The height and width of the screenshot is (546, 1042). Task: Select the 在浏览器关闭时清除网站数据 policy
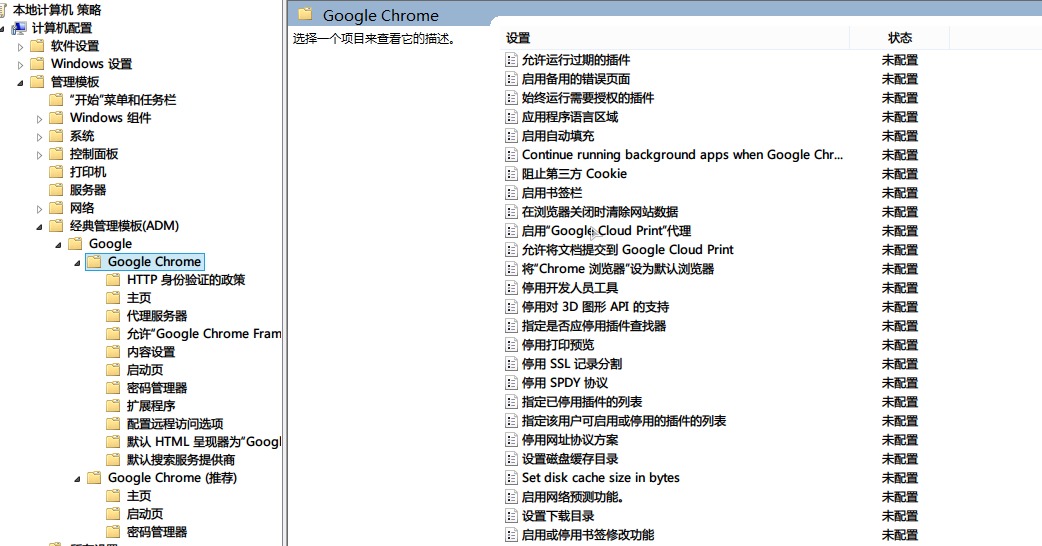(x=599, y=212)
